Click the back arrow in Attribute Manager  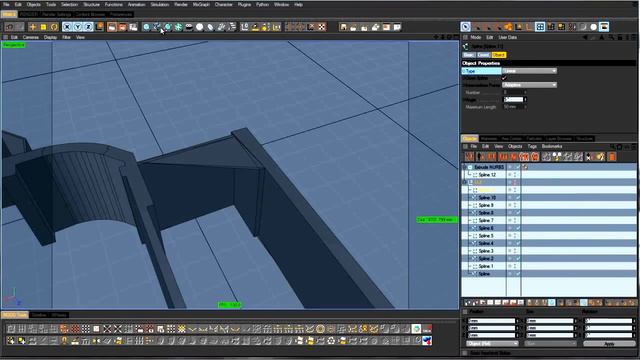click(x=585, y=37)
